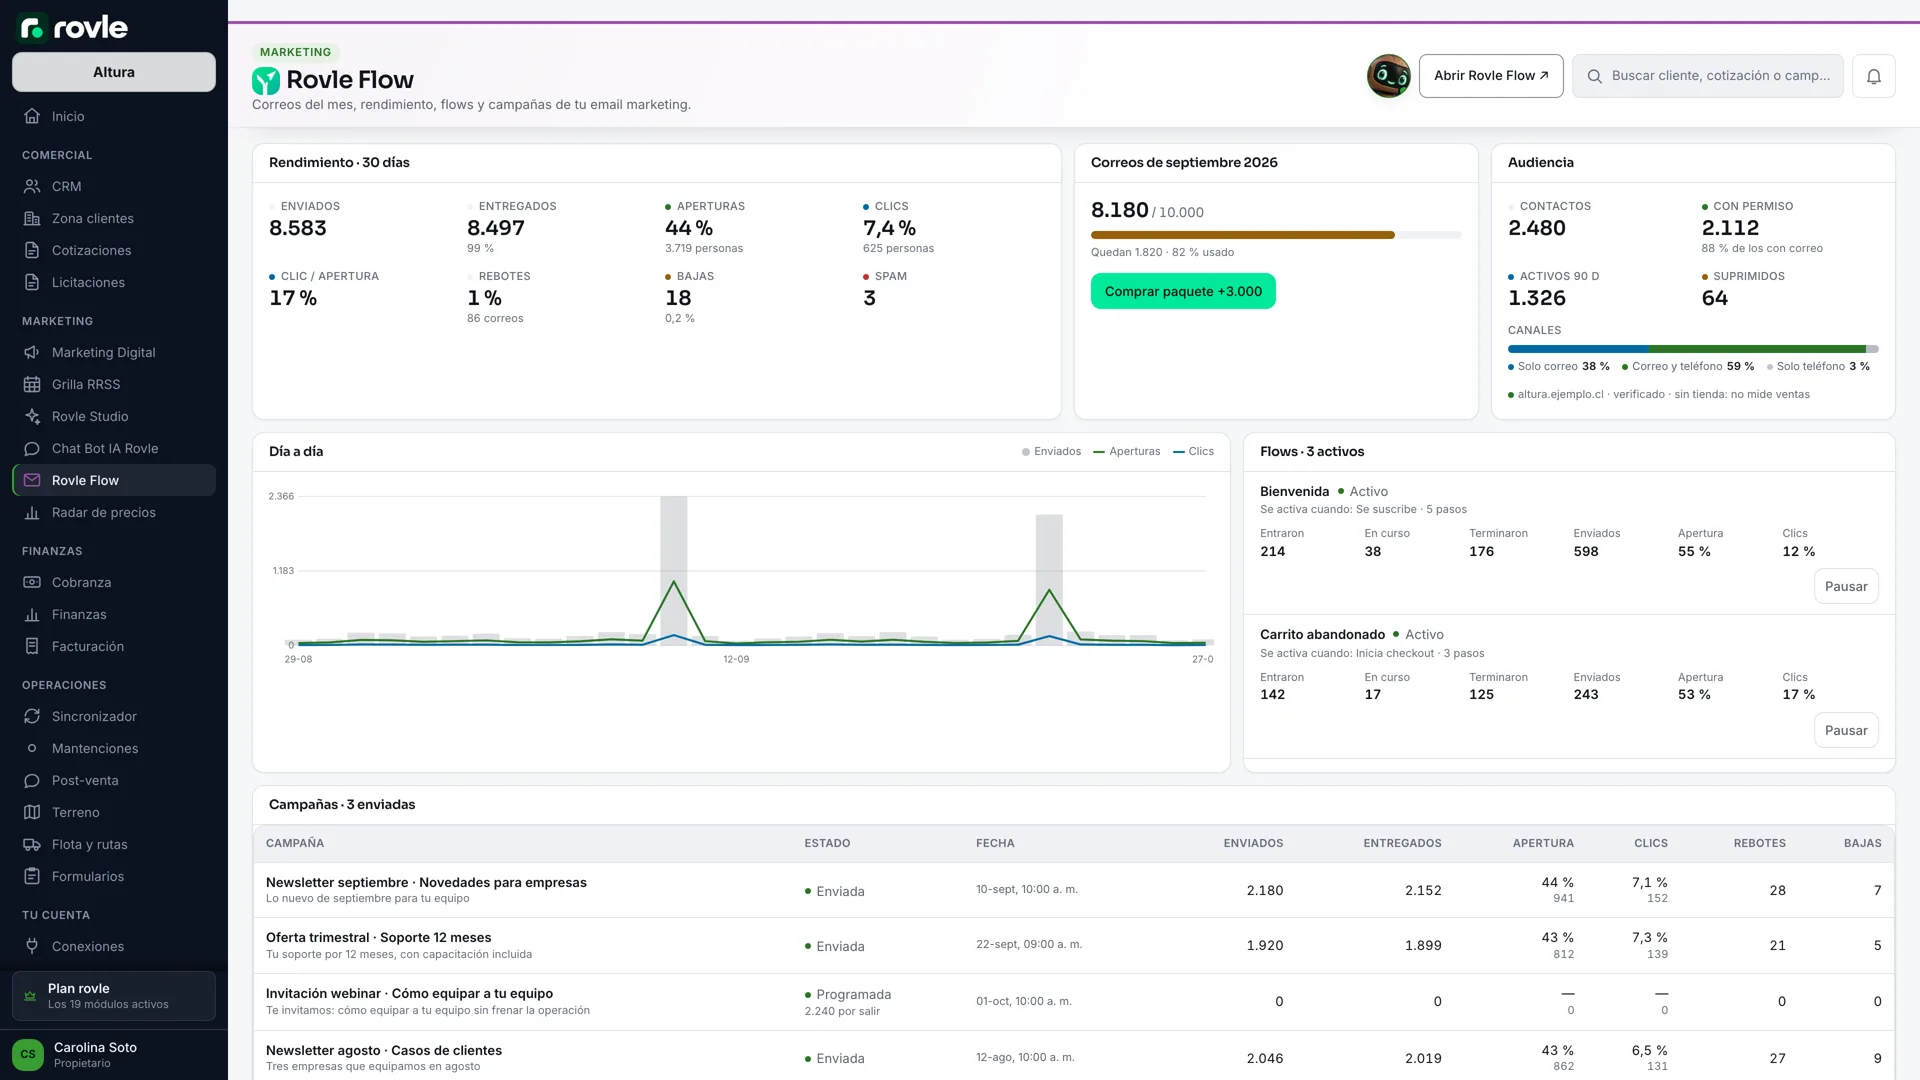
Task: Open Formularios in the sidebar
Action: (114, 876)
